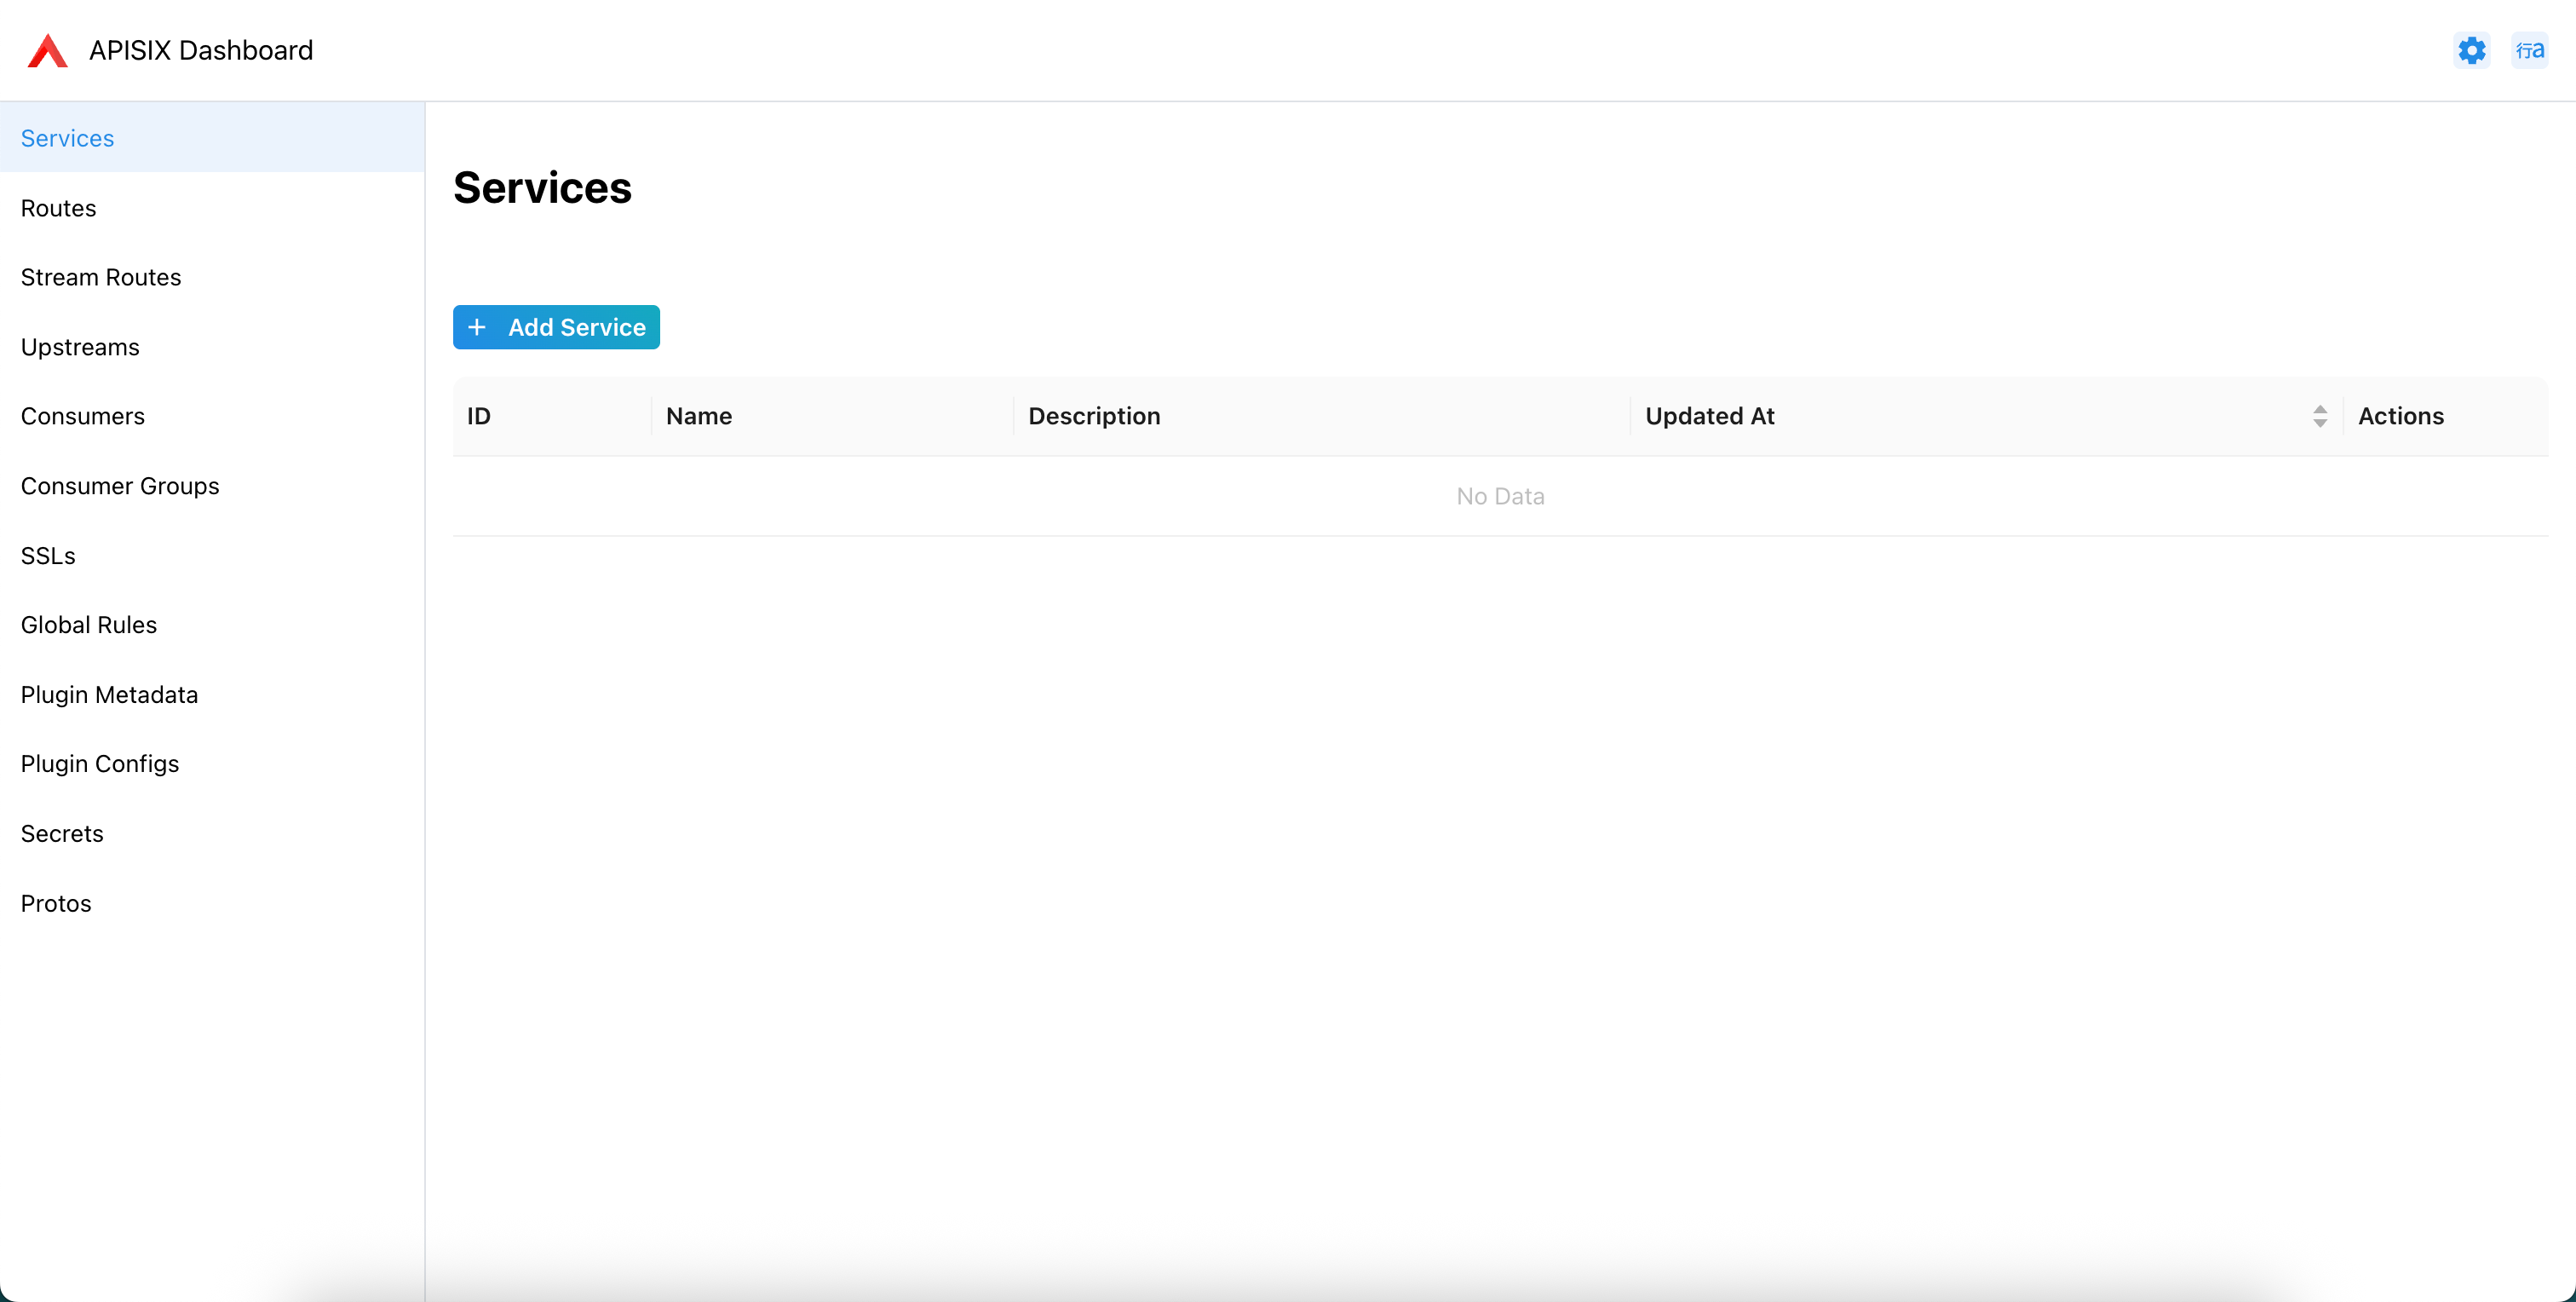Open the Secrets section
This screenshot has height=1302, width=2576.
tap(62, 833)
